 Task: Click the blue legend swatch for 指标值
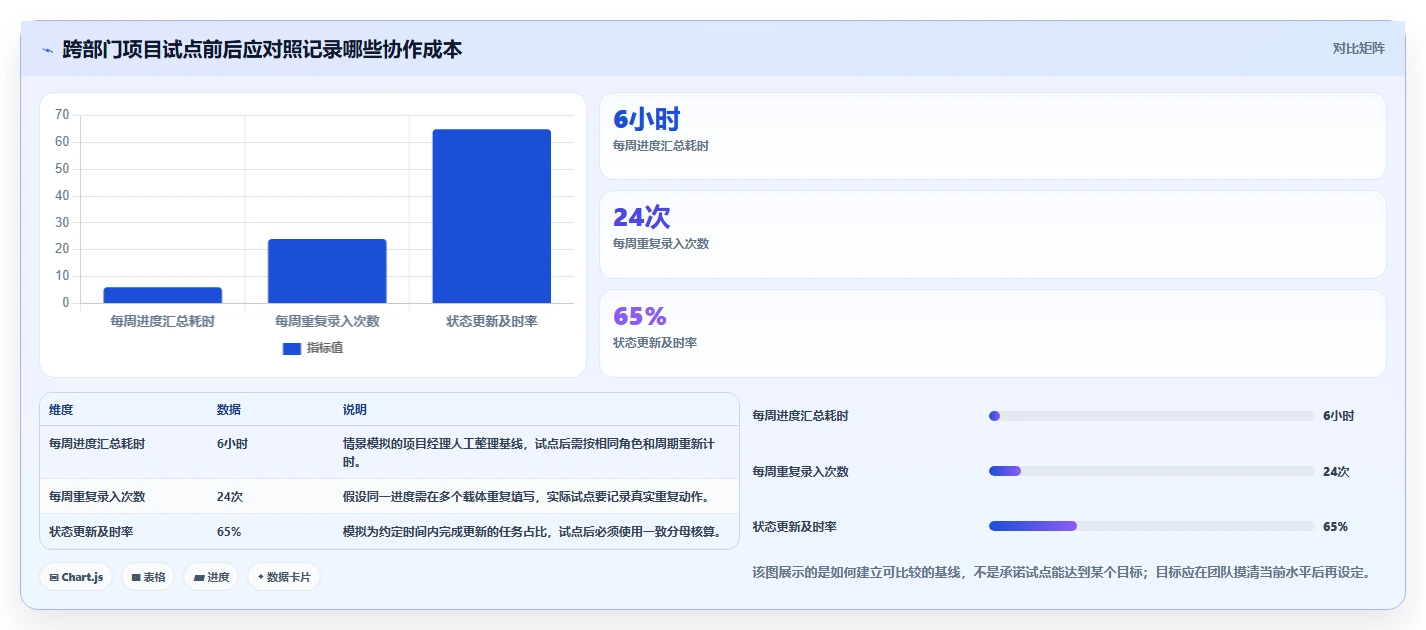pyautogui.click(x=292, y=348)
